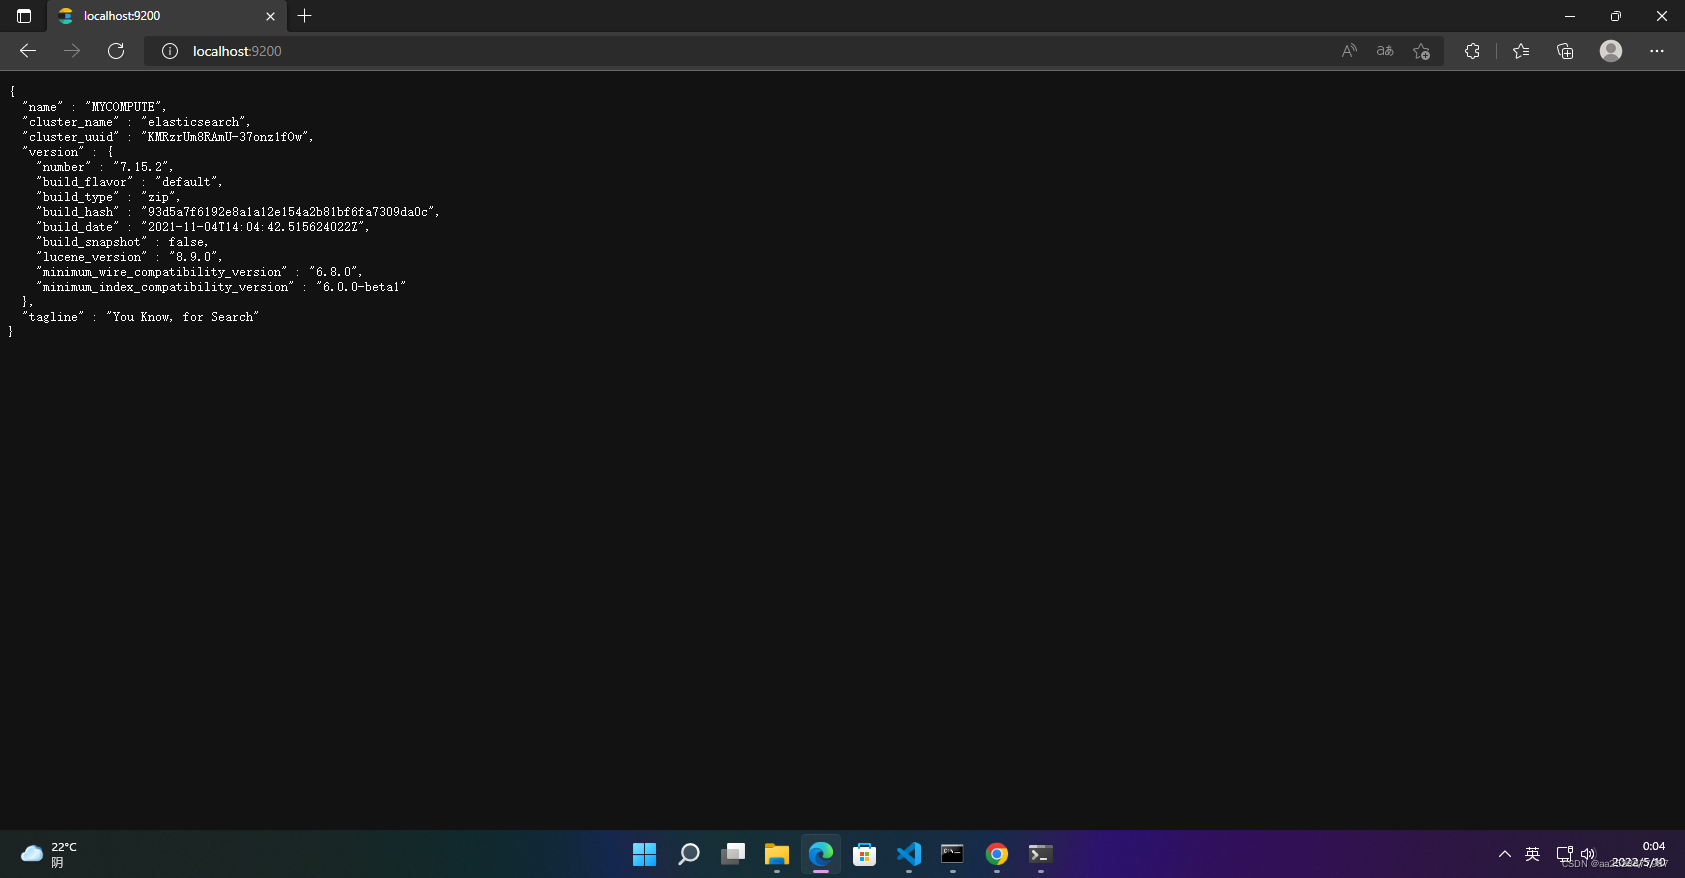The width and height of the screenshot is (1685, 878).
Task: Reload the localhost:9200 page
Action: 116,51
